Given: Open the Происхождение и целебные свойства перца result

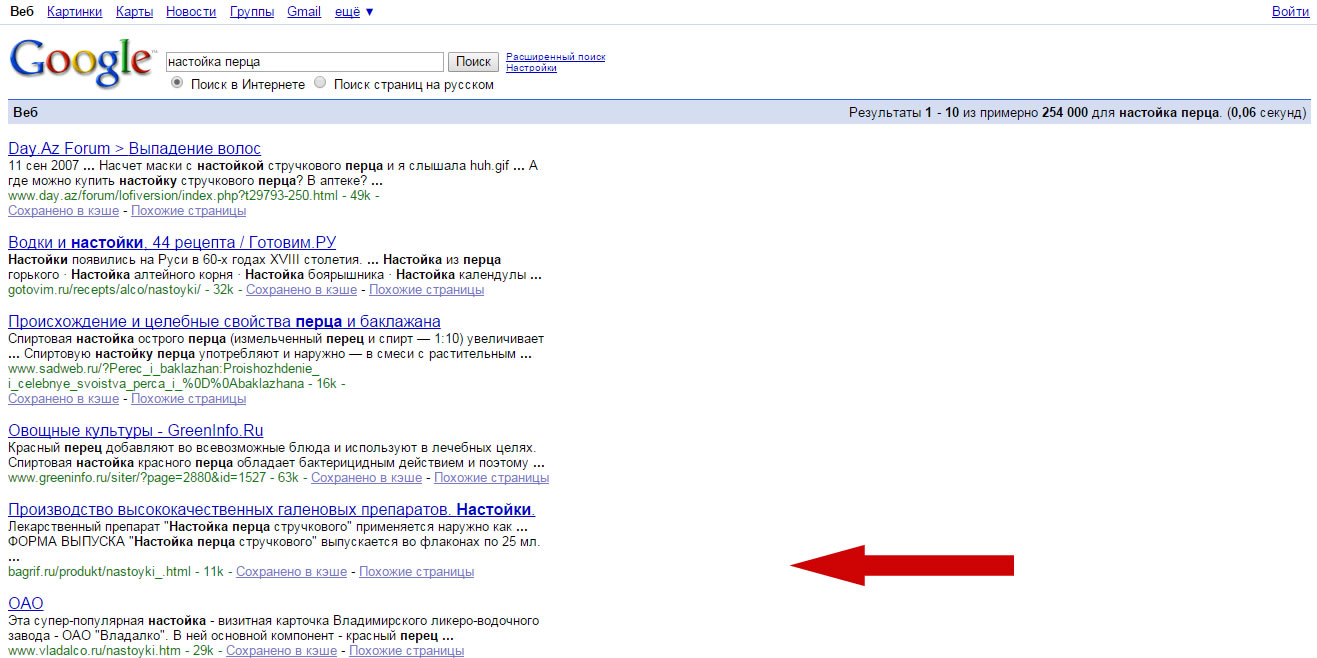Looking at the screenshot, I should (224, 322).
